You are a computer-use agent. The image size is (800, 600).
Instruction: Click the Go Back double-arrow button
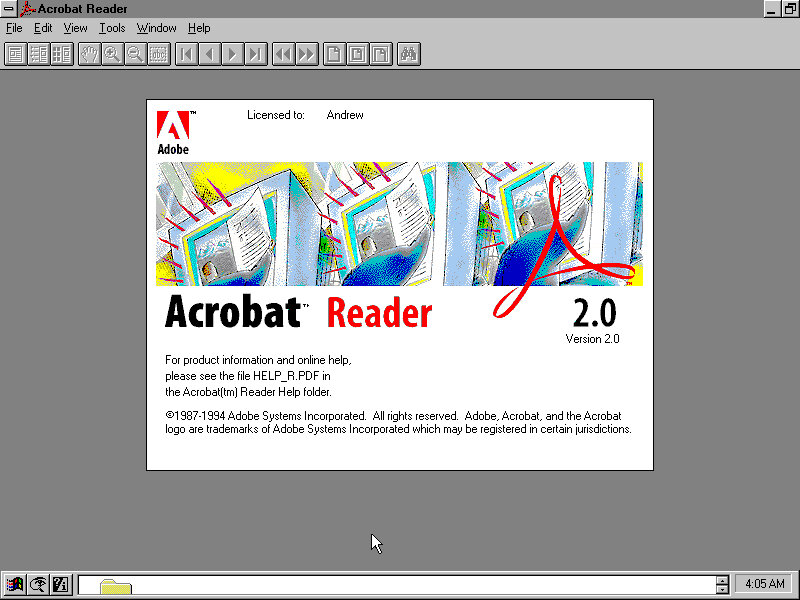click(x=284, y=54)
